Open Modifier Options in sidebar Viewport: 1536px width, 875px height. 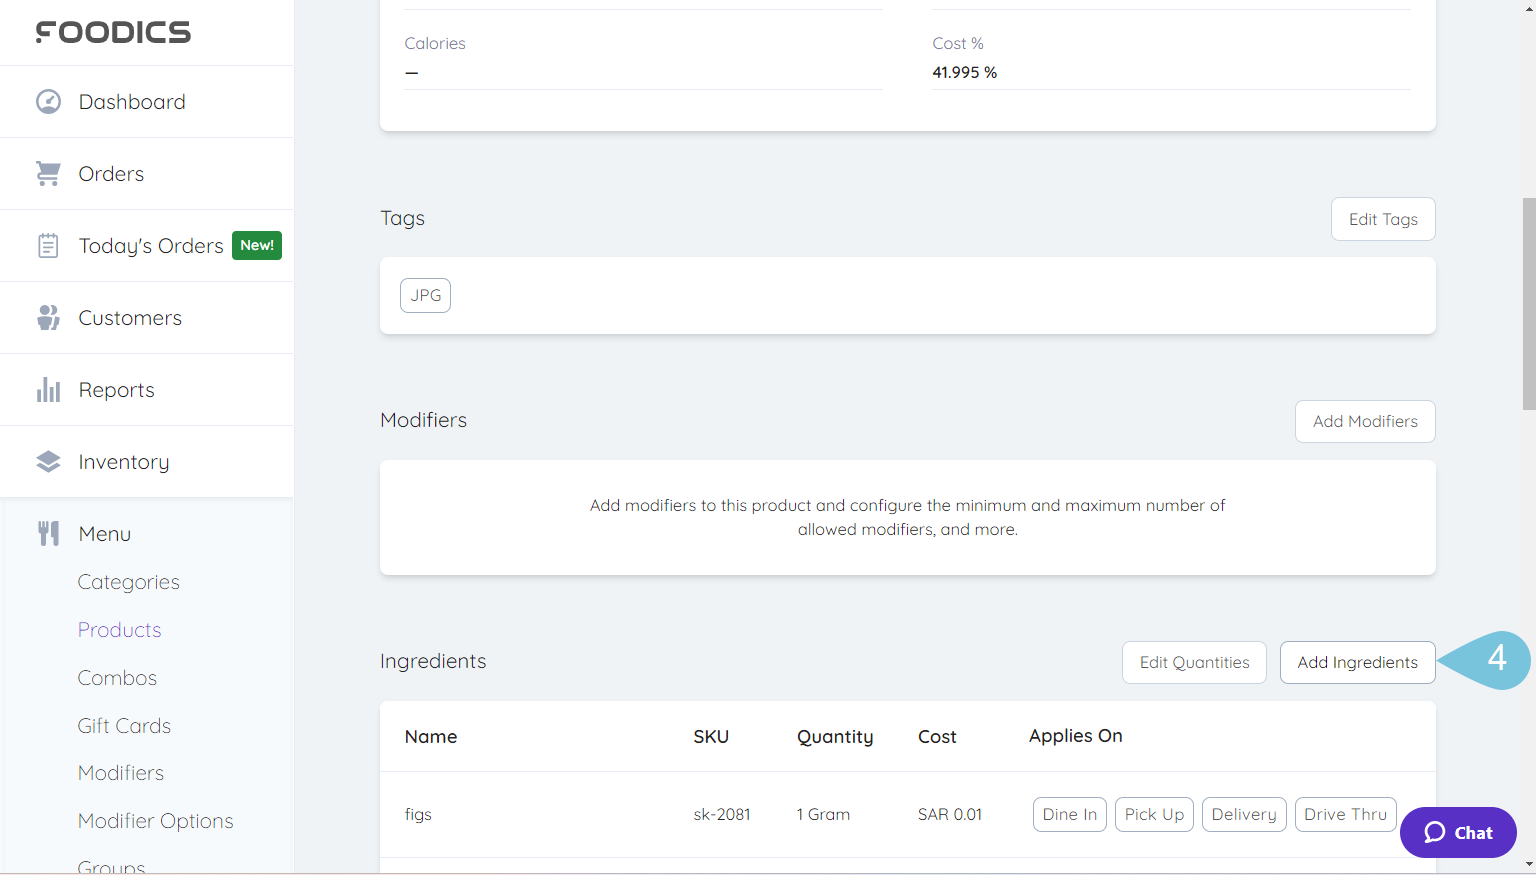[x=156, y=821]
